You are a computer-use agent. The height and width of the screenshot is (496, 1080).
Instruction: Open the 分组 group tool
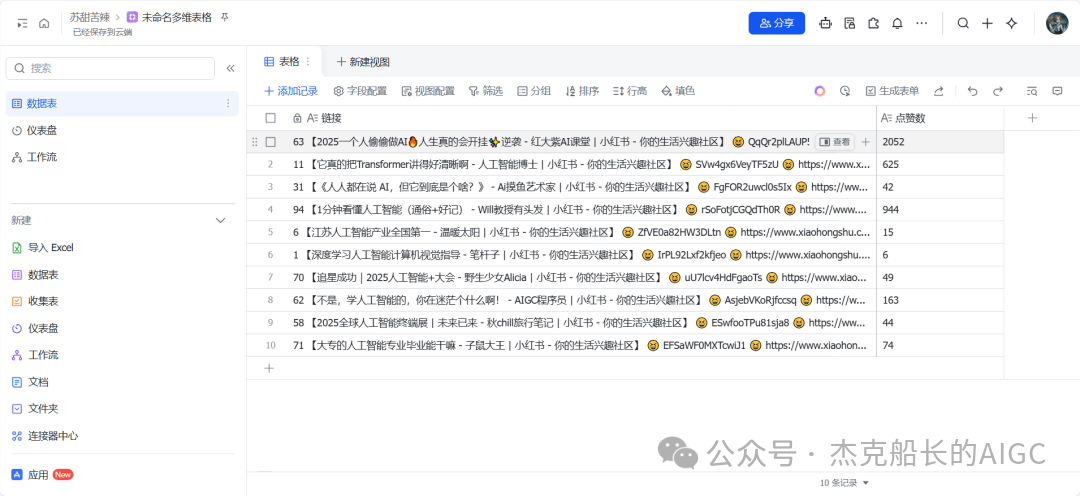point(534,91)
